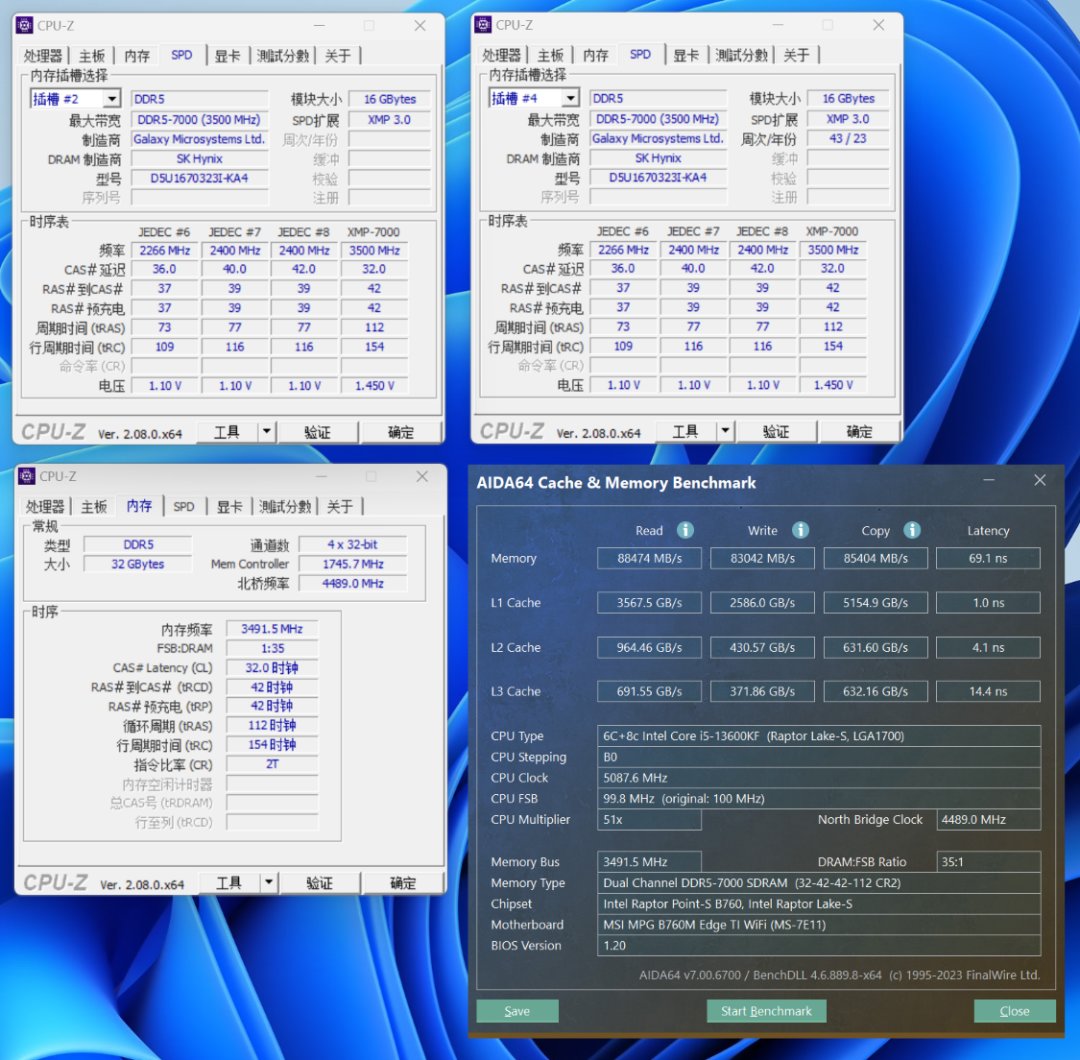This screenshot has height=1060, width=1080.
Task: Expand Tools dropdown arrow in top-left CPU-Z
Action: (267, 432)
